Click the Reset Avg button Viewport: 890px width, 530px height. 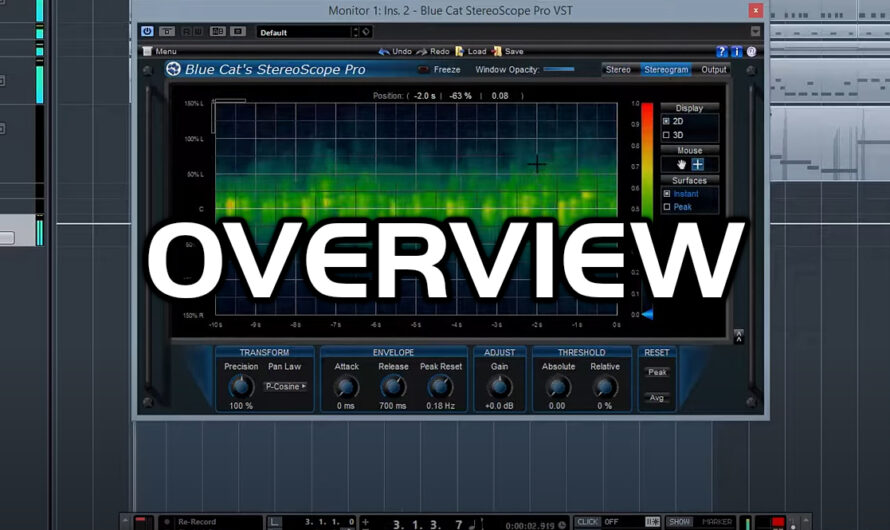[x=657, y=398]
